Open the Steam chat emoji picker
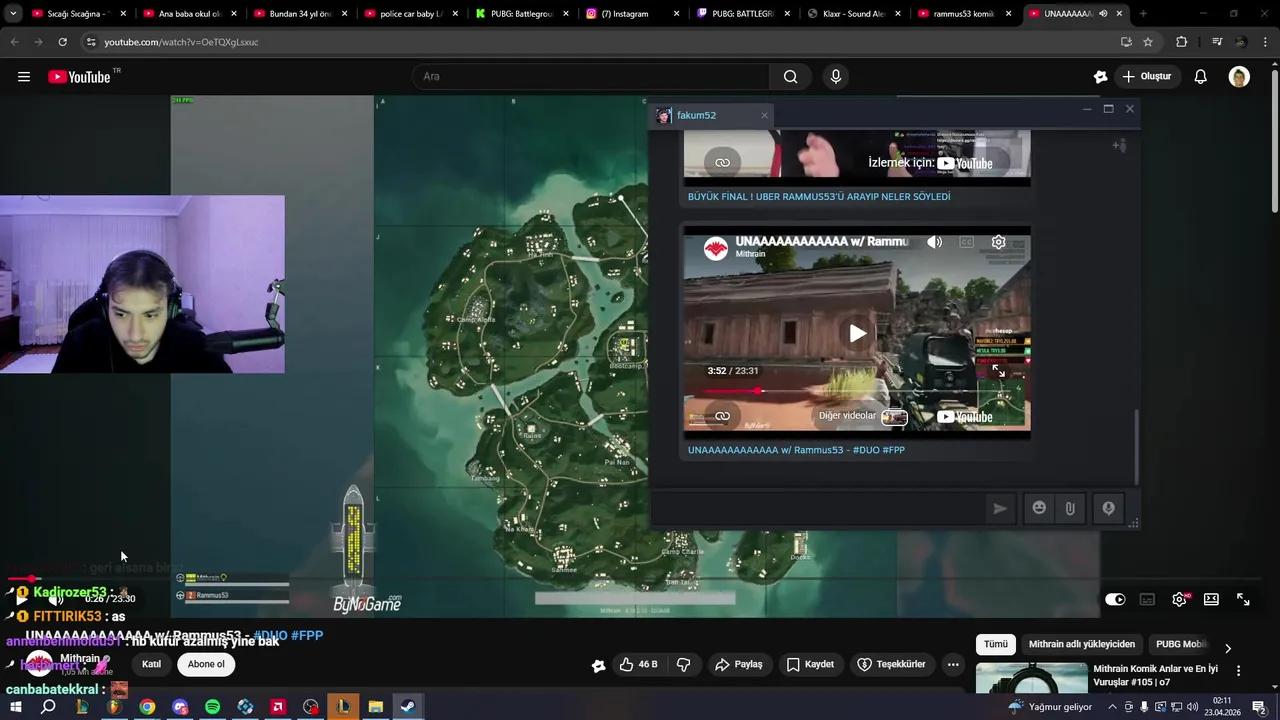 (1039, 508)
